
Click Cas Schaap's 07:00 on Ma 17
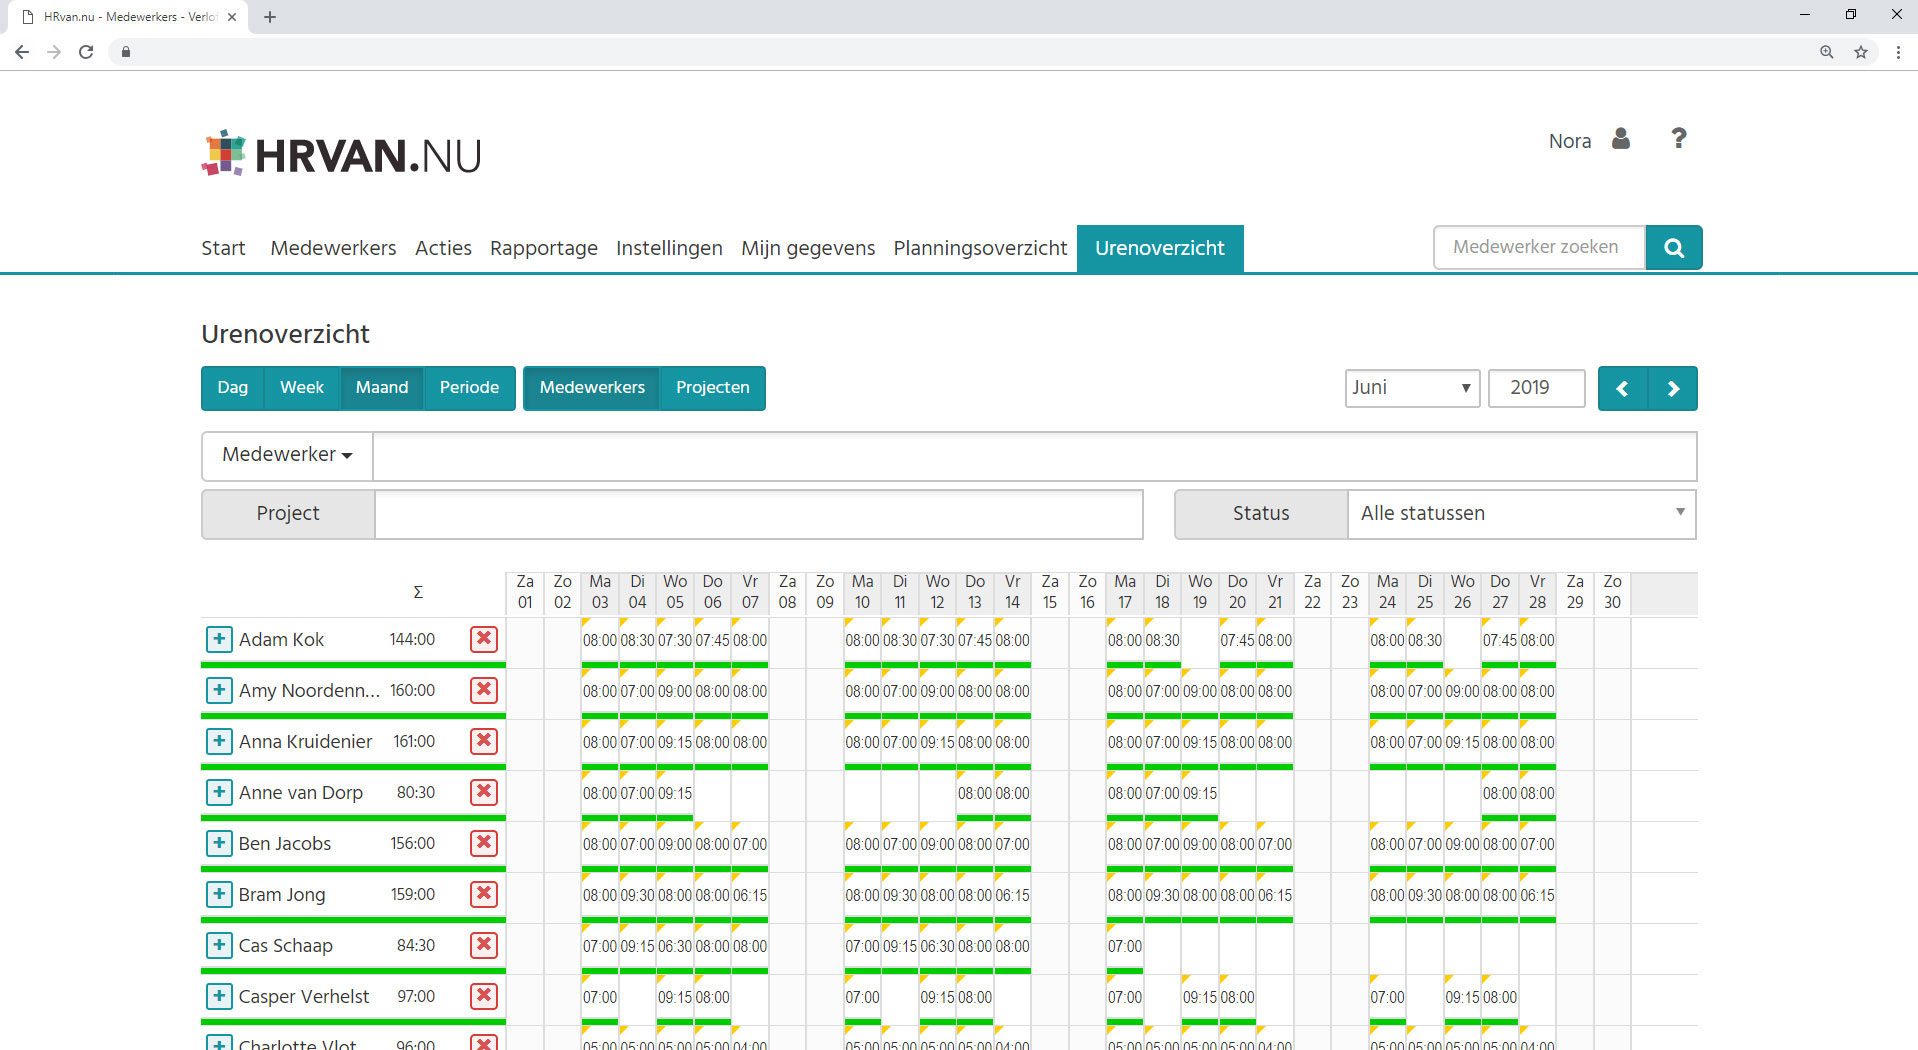click(1125, 947)
